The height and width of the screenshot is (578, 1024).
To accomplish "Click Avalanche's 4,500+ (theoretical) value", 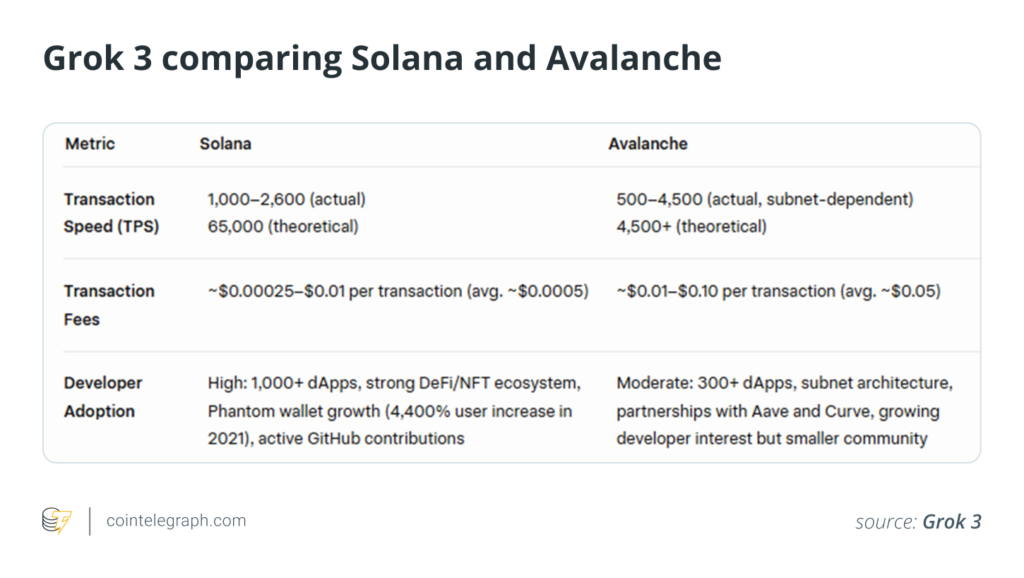I will [692, 227].
